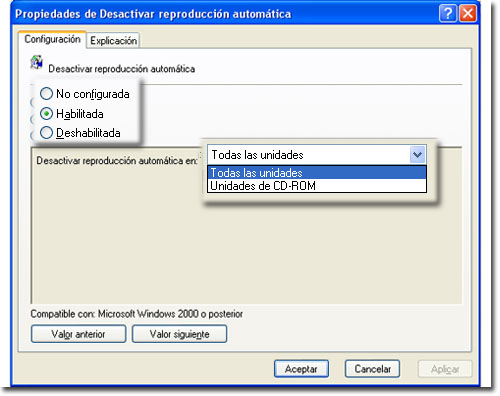Close the properties dialog window

click(x=468, y=14)
